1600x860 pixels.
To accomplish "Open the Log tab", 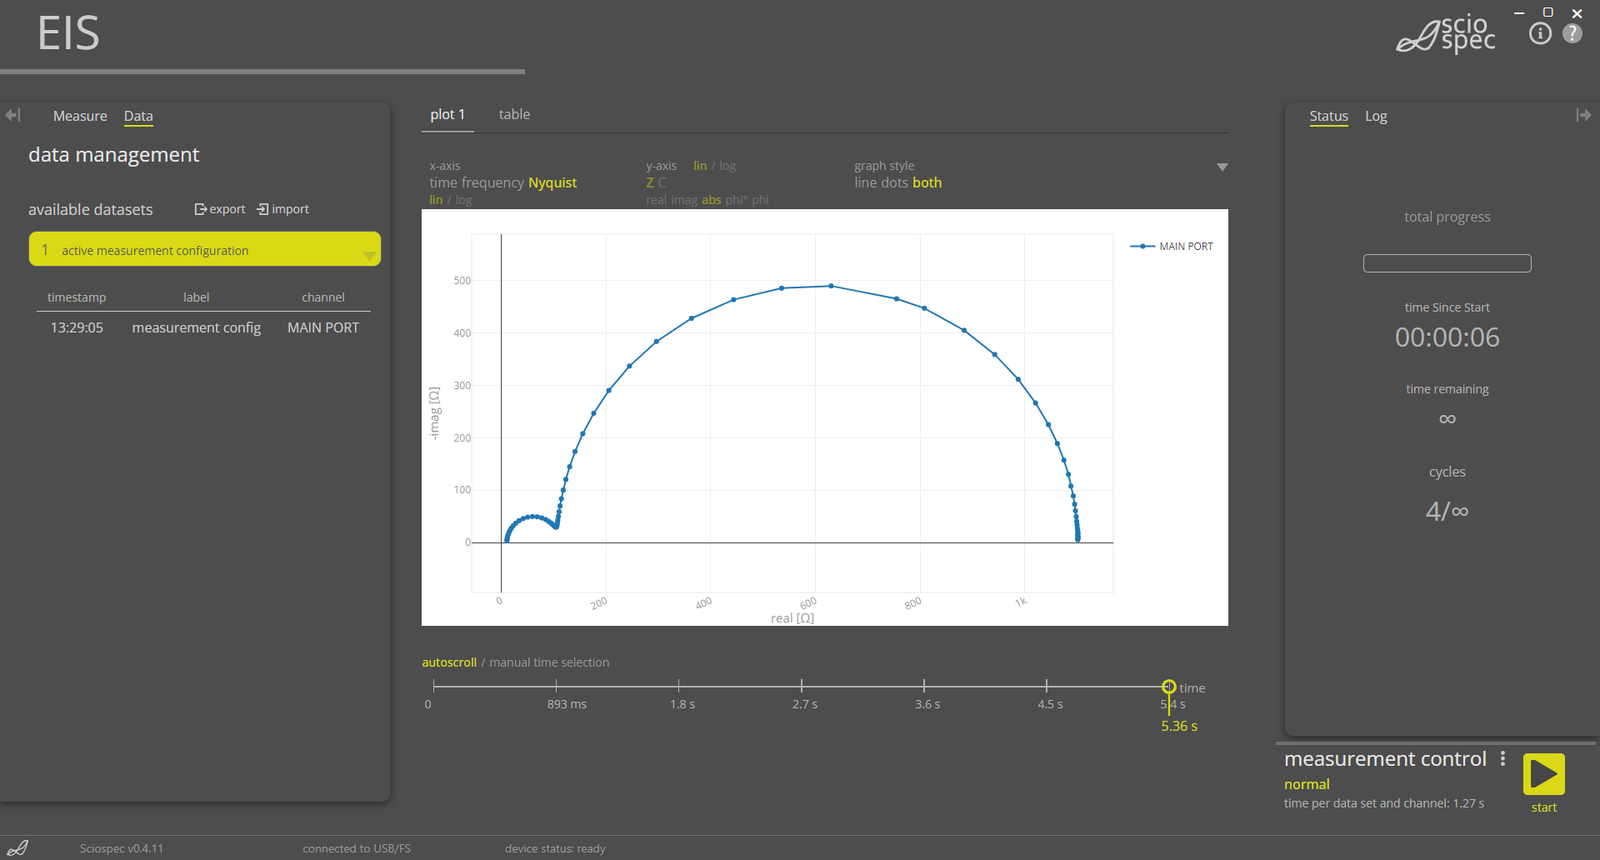I will click(1376, 116).
